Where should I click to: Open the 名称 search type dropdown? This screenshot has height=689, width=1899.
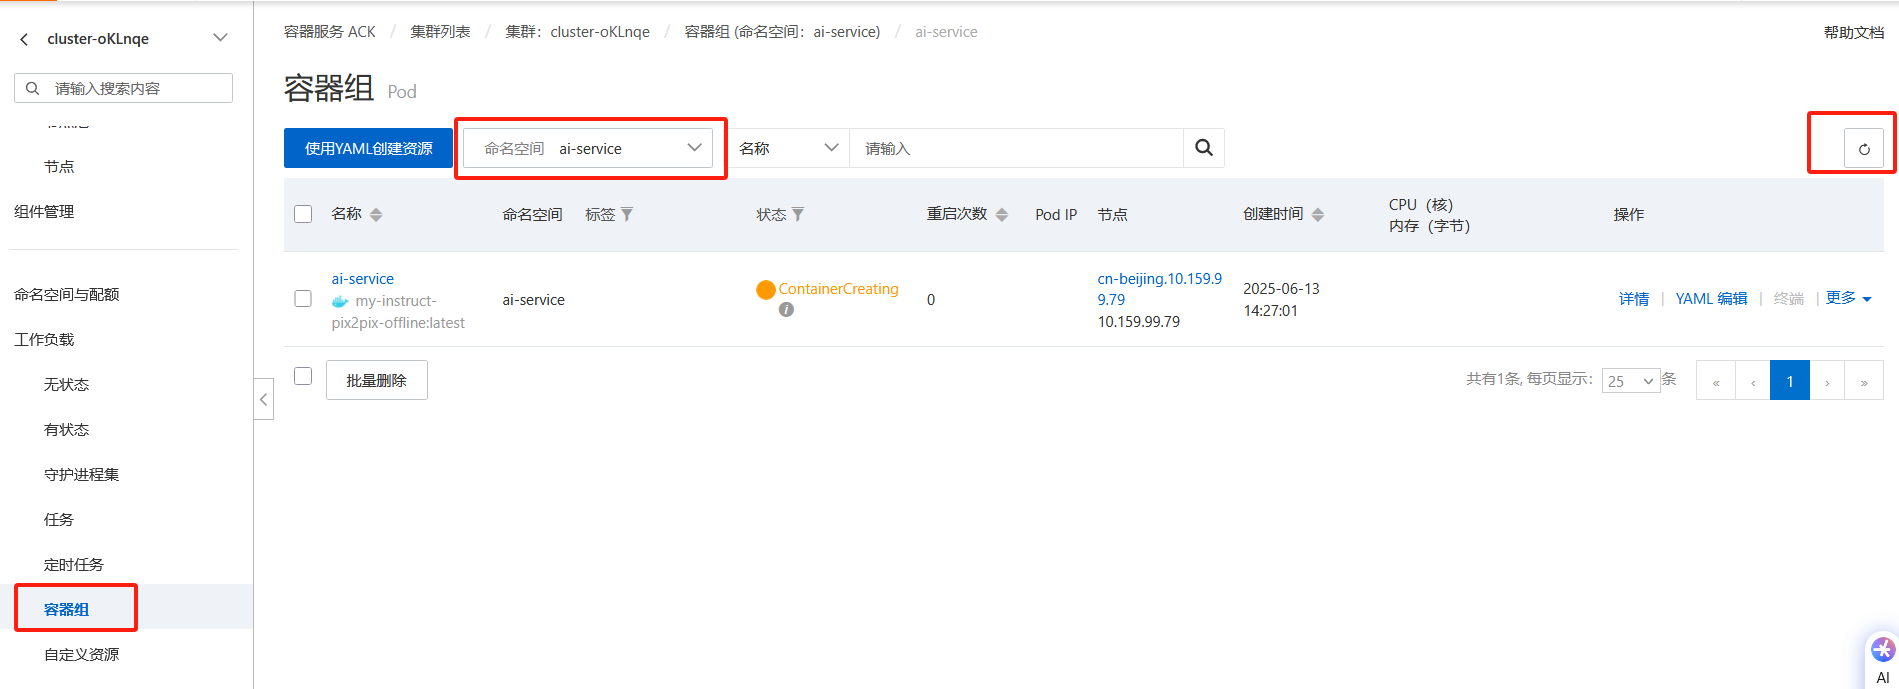[789, 148]
